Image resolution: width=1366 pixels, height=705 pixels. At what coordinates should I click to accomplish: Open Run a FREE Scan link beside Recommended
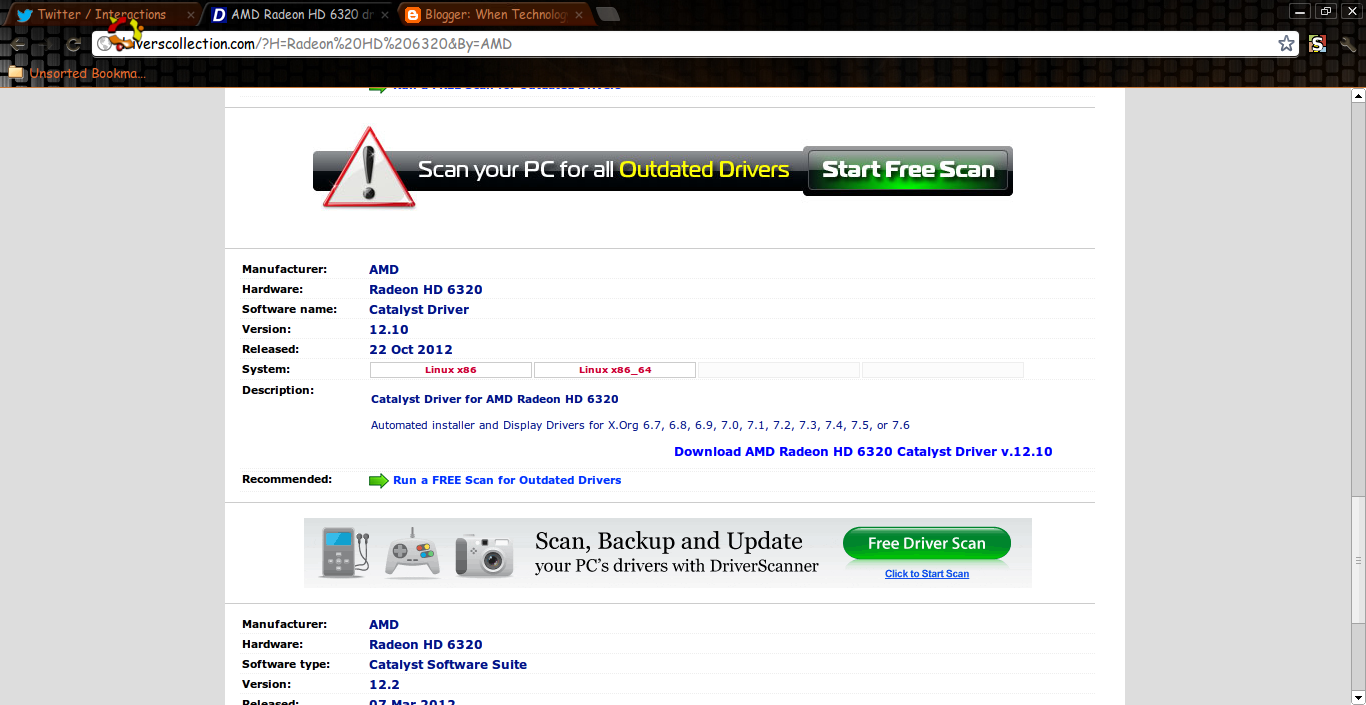[507, 481]
